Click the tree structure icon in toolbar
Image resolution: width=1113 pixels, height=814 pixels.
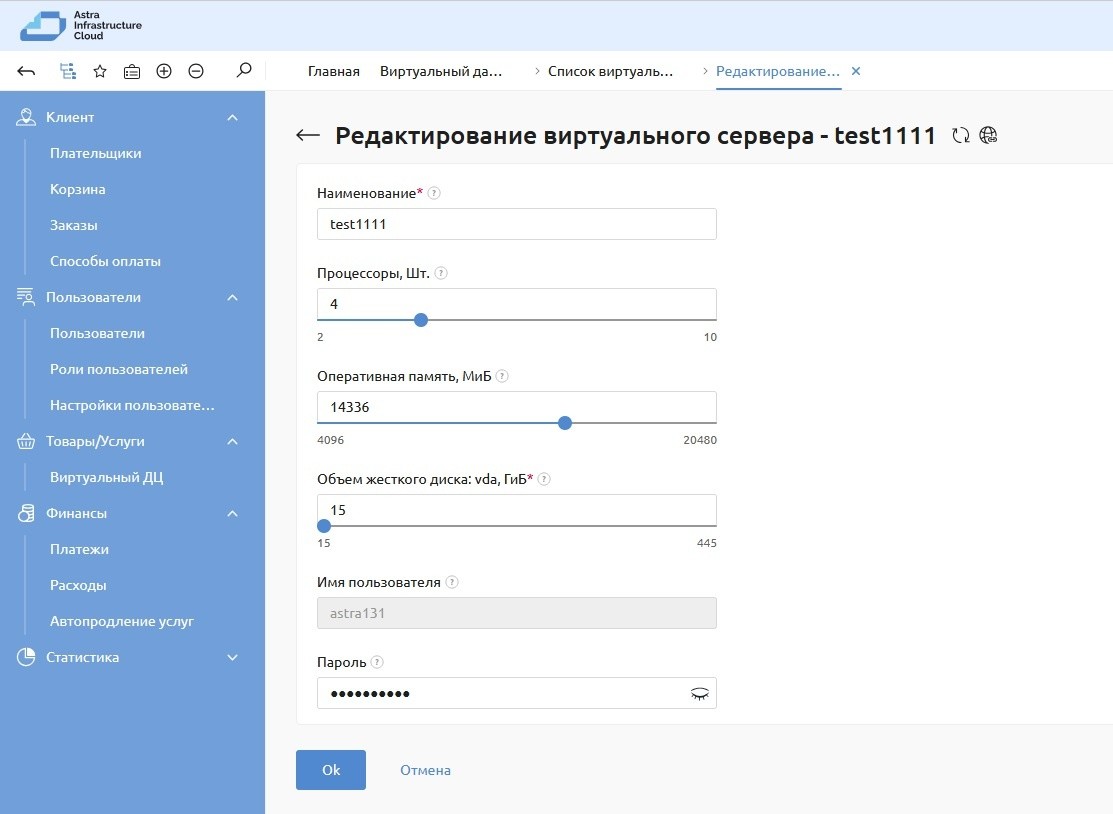tap(68, 71)
